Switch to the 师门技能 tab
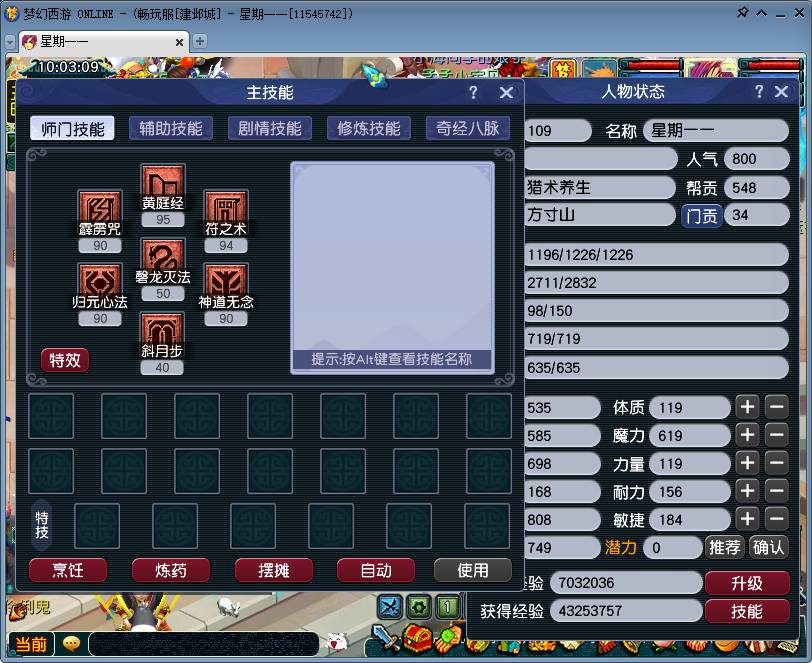 pos(72,129)
